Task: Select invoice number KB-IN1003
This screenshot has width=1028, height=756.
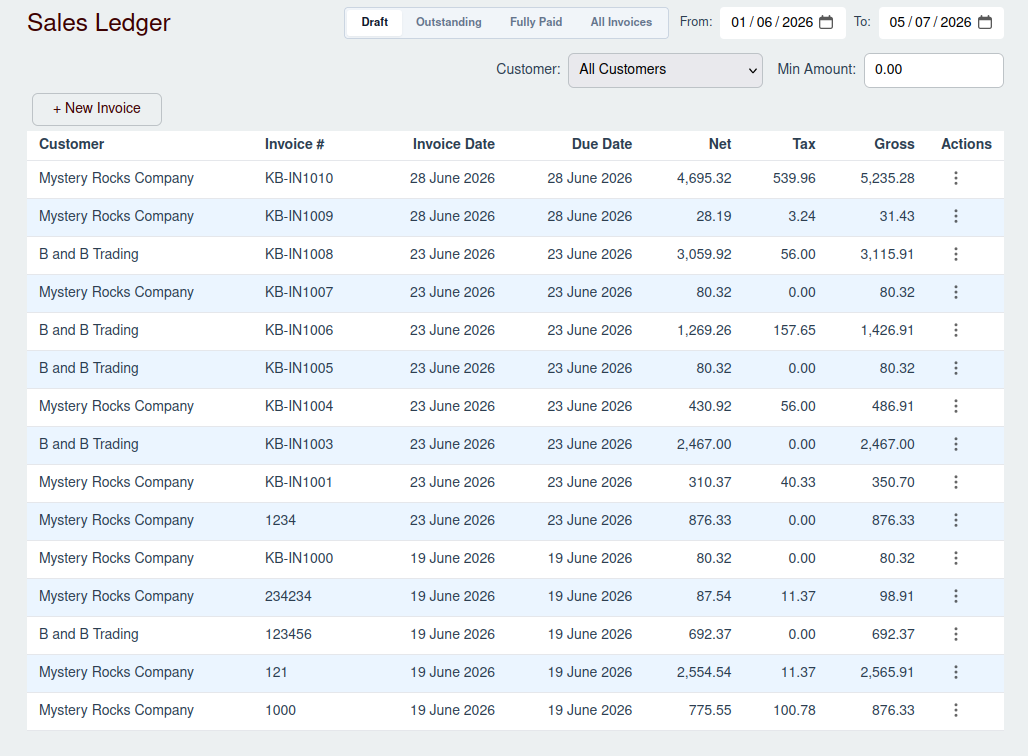Action: [299, 445]
